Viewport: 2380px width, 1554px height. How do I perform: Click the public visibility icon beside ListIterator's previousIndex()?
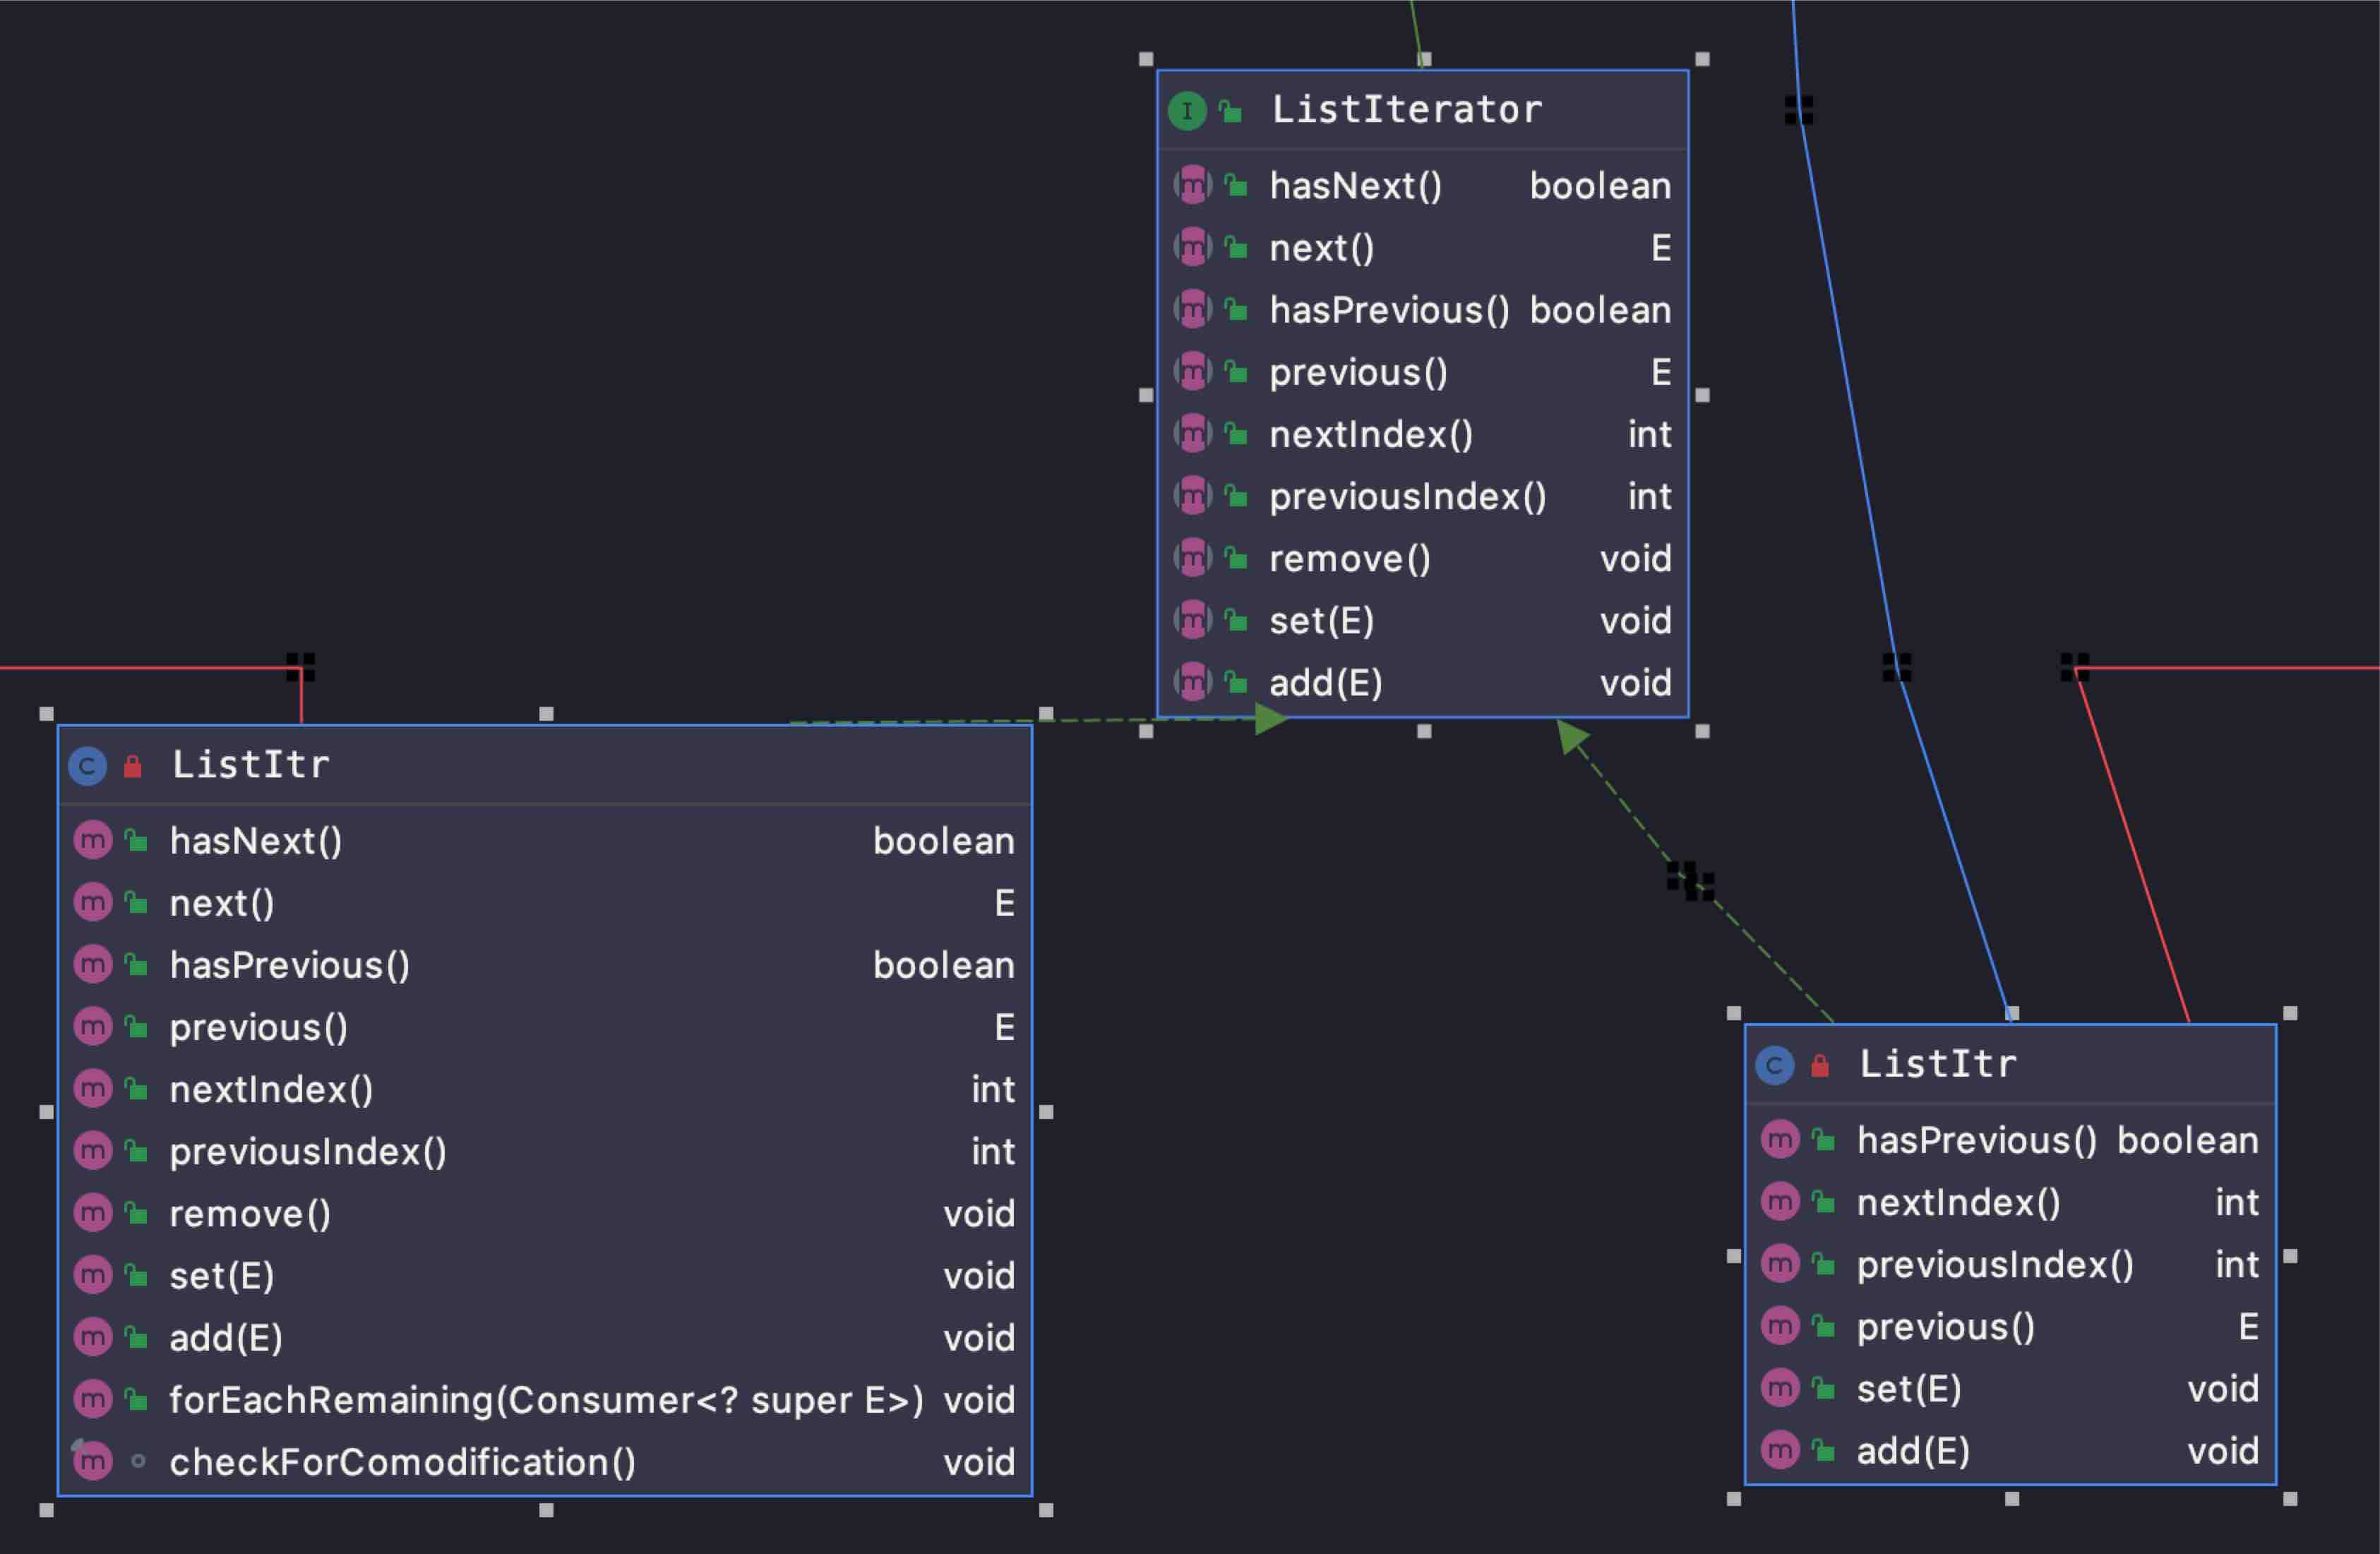1236,497
